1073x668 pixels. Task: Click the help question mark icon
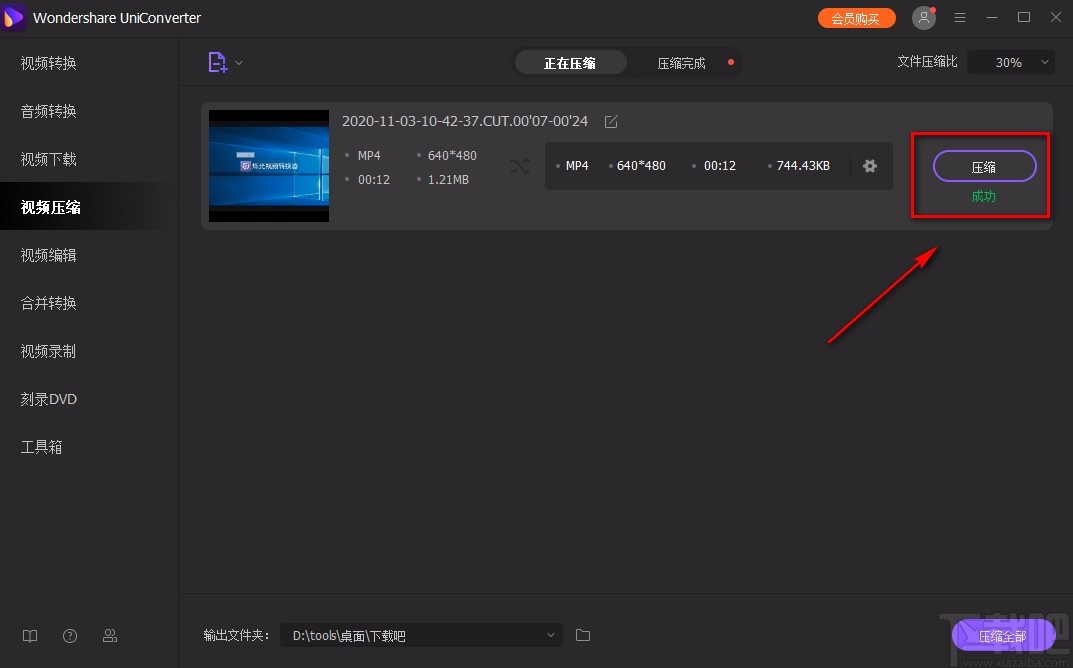click(x=69, y=636)
